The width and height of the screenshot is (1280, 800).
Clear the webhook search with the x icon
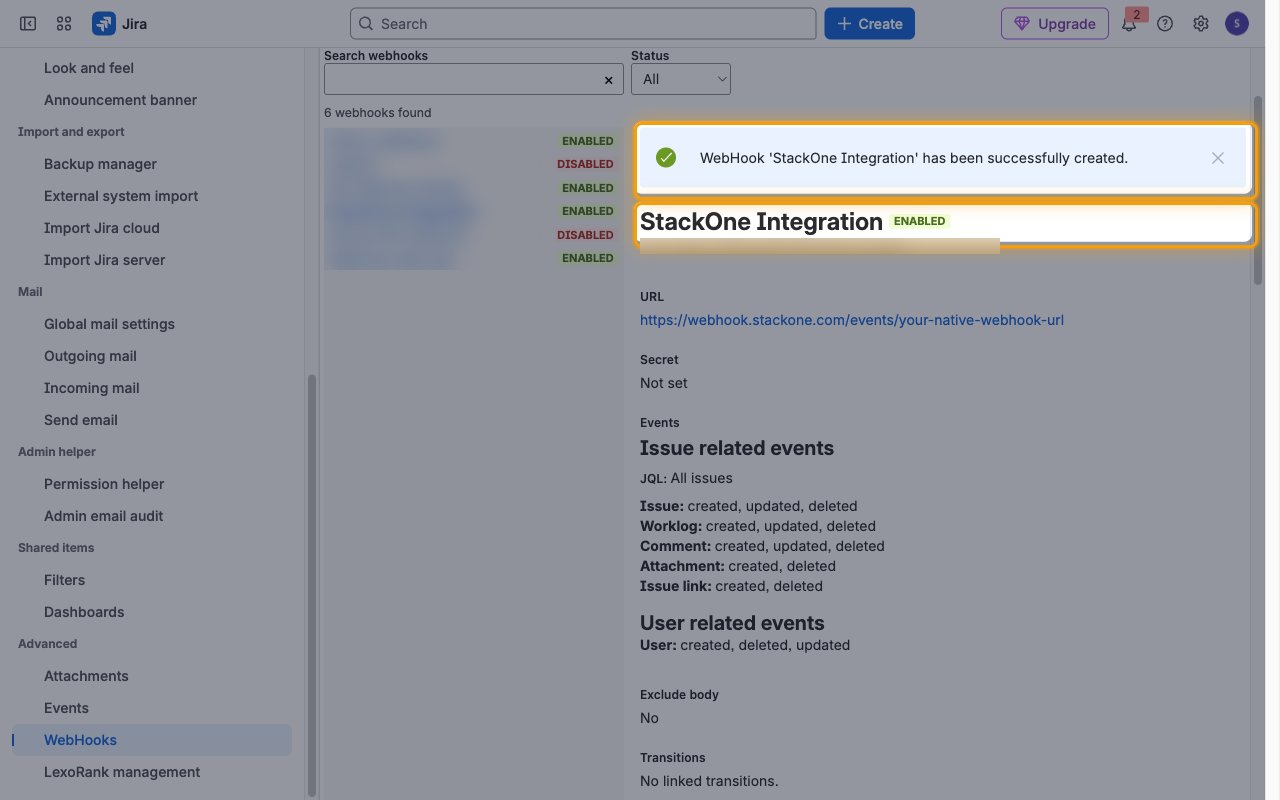(x=608, y=80)
